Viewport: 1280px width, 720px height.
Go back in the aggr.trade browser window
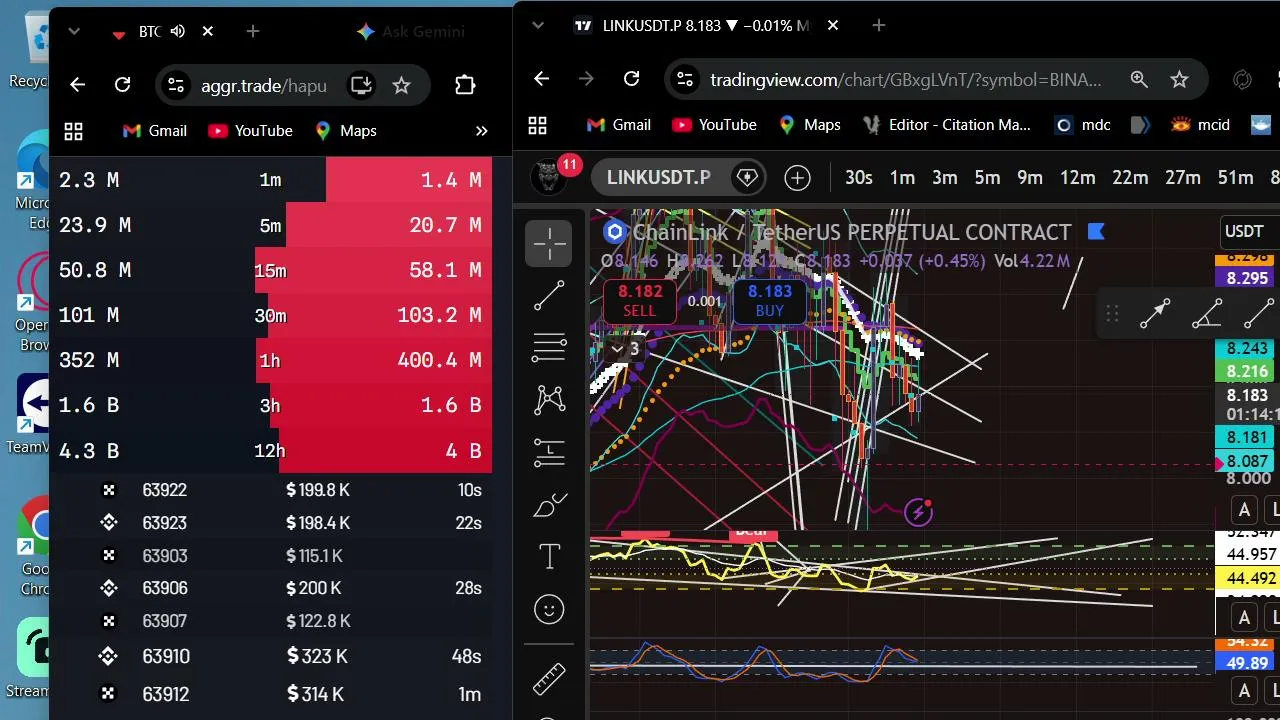[77, 85]
